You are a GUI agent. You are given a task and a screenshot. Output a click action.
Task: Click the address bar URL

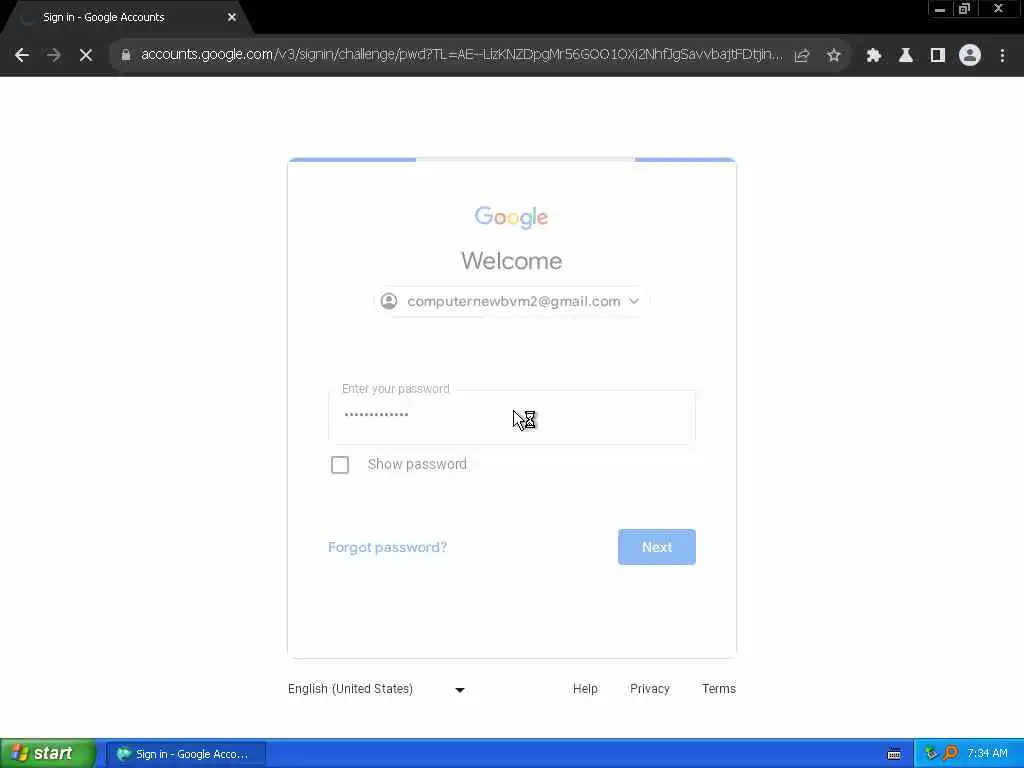pyautogui.click(x=461, y=55)
